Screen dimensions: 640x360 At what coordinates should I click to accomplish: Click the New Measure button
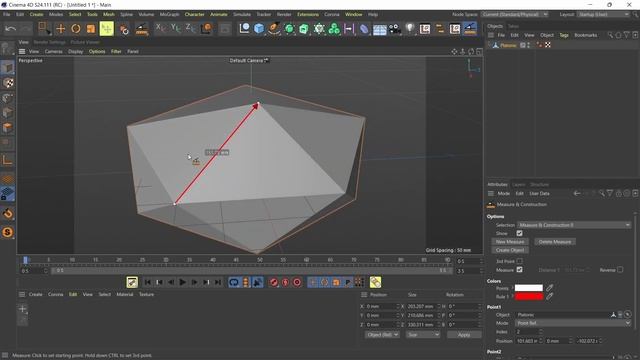click(510, 242)
